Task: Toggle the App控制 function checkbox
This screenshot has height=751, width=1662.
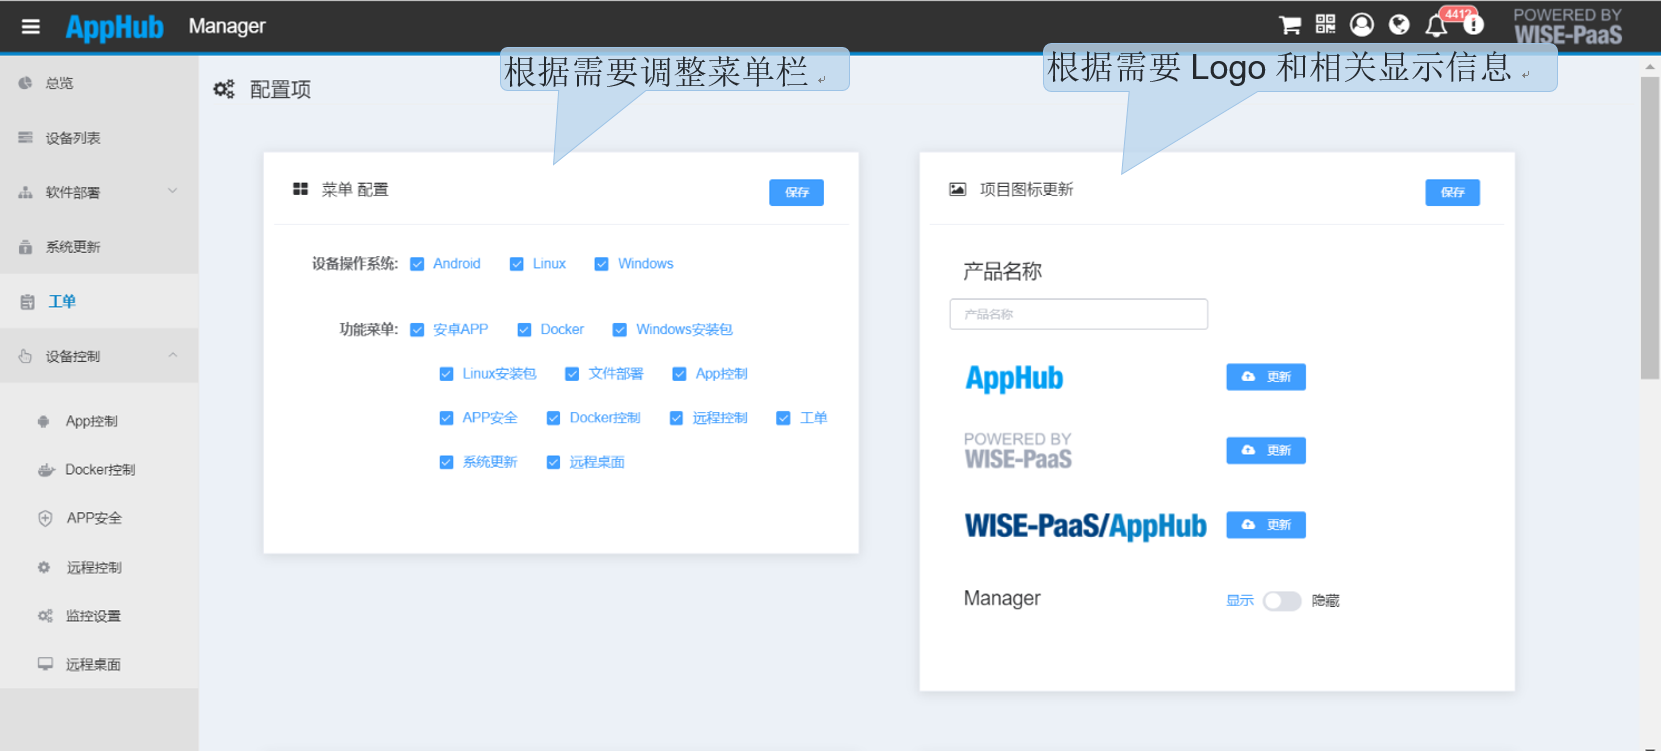Action: pyautogui.click(x=679, y=374)
